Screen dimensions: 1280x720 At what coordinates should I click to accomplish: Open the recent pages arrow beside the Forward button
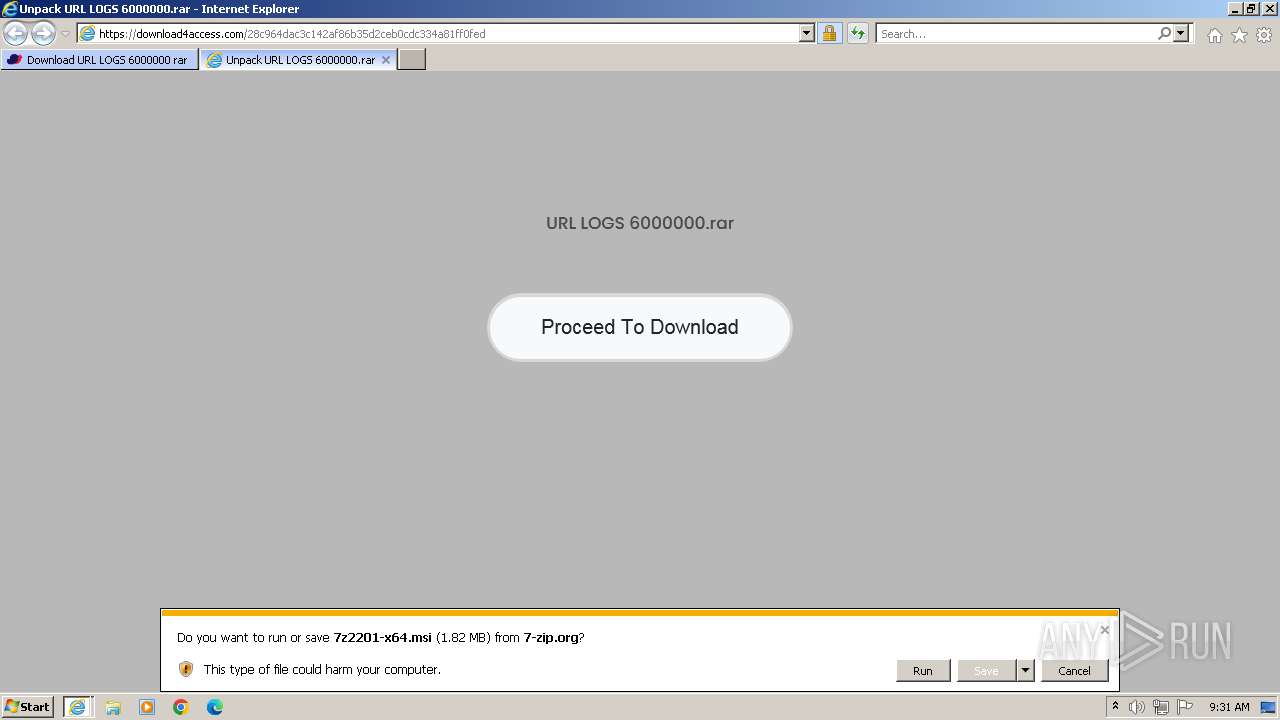65,34
